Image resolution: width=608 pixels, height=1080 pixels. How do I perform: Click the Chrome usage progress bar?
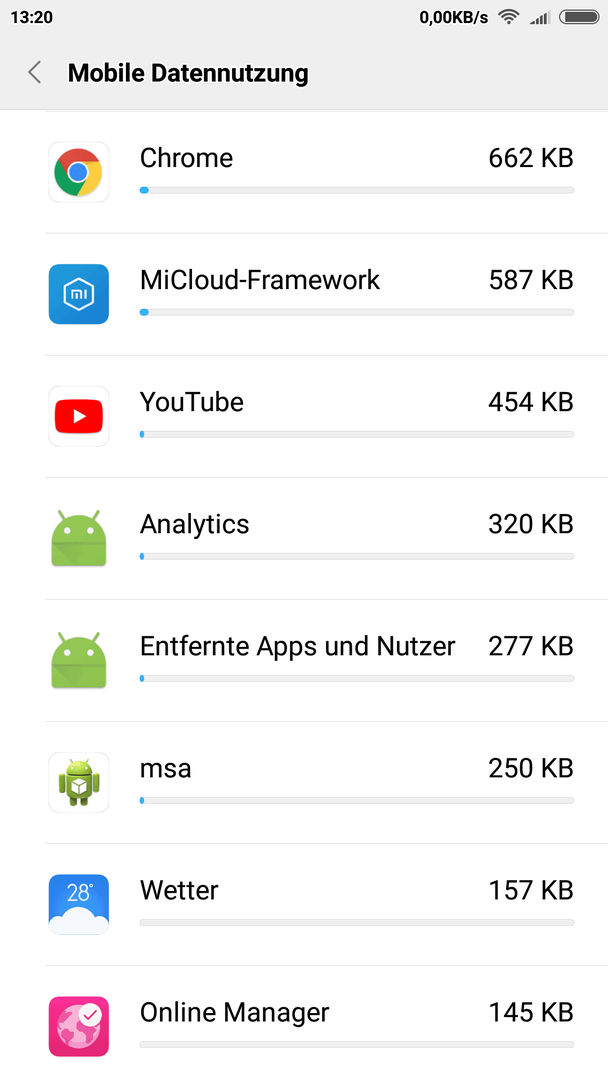pyautogui.click(x=357, y=190)
